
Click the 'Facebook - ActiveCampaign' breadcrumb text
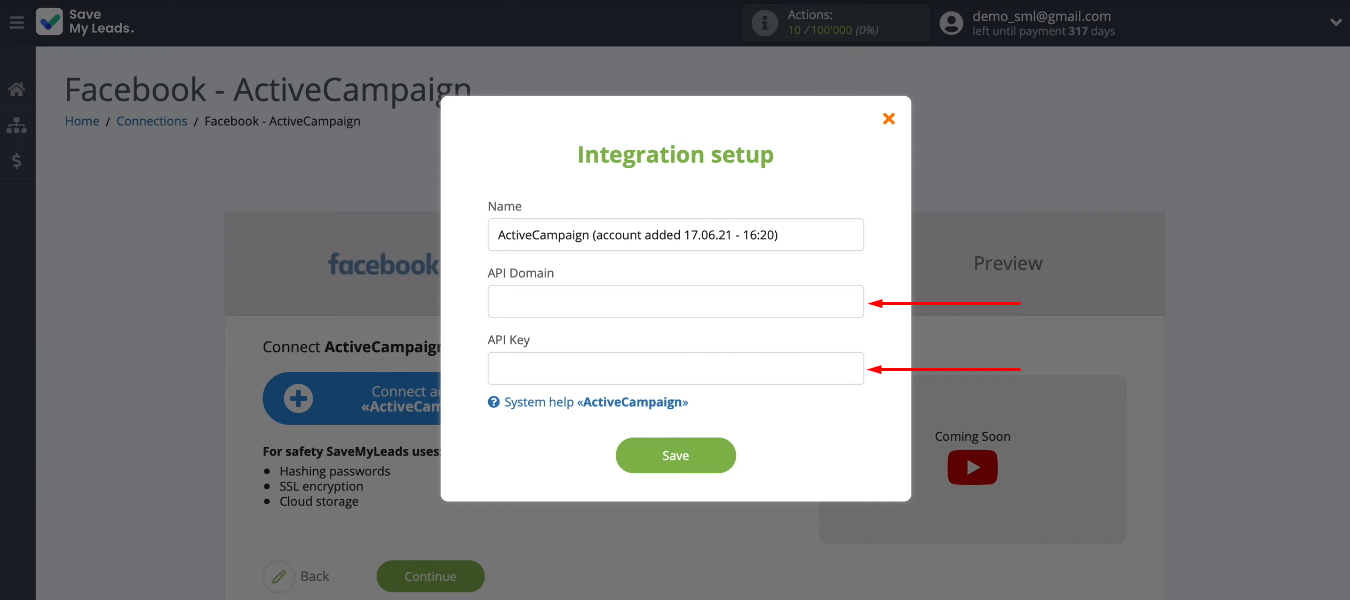[x=282, y=121]
